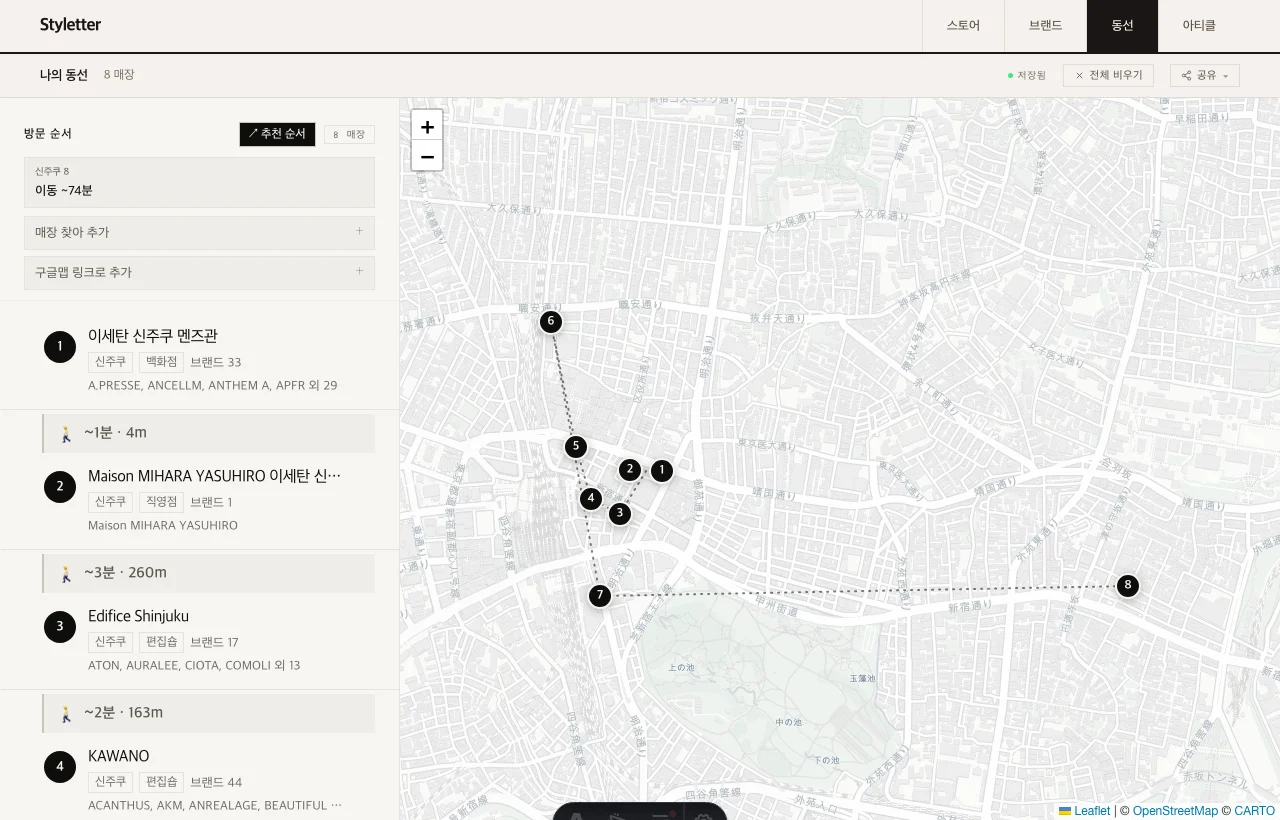Select map marker 1
The width and height of the screenshot is (1280, 820).
coord(661,470)
